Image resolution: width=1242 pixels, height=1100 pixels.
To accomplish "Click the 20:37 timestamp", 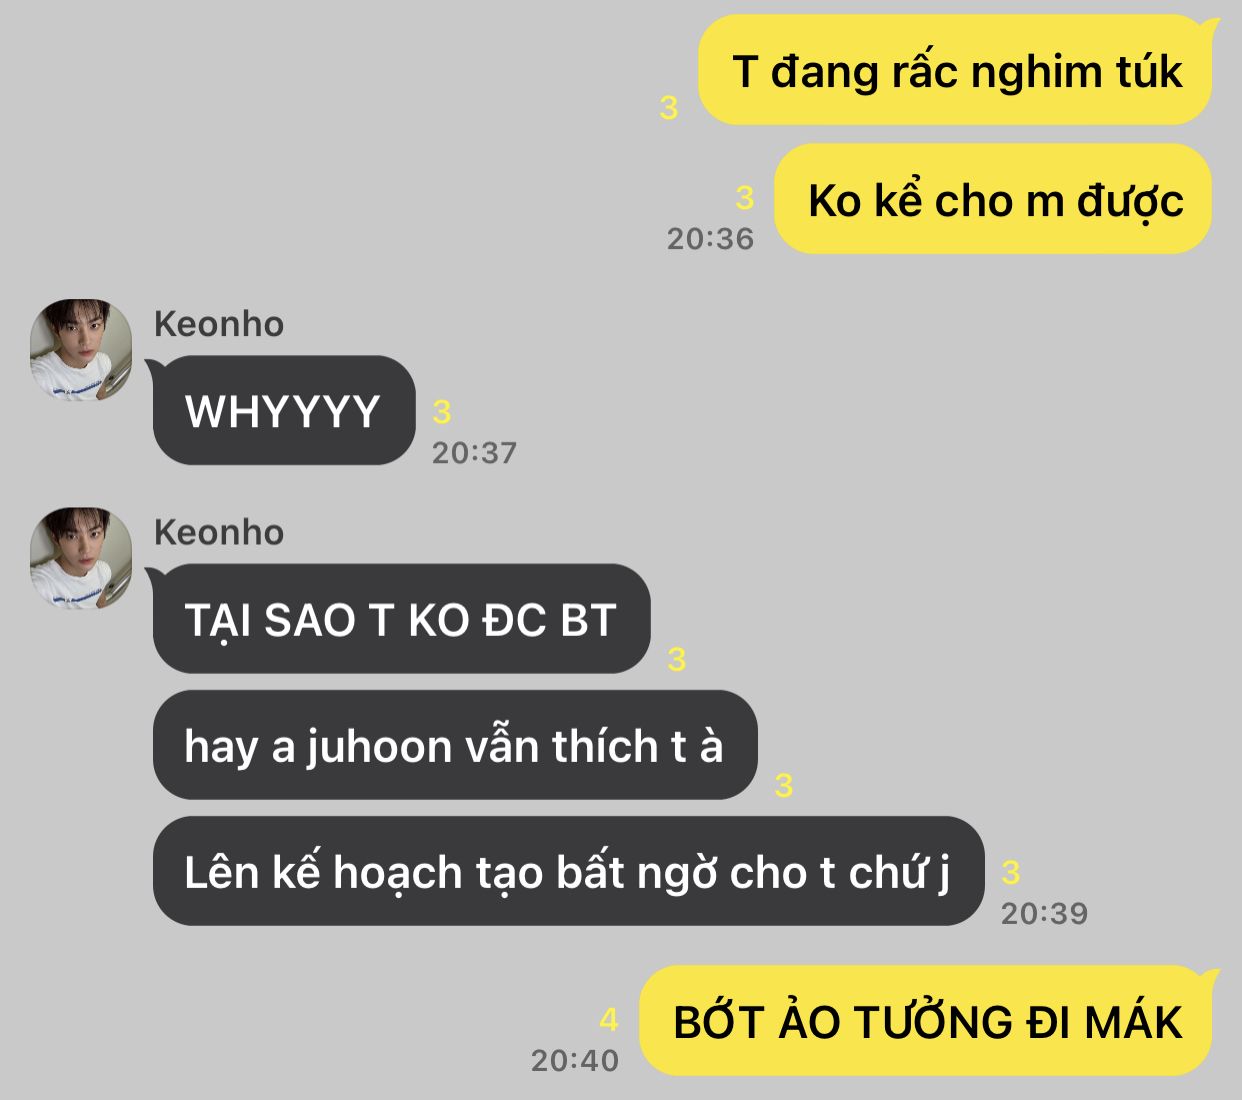I will [474, 453].
